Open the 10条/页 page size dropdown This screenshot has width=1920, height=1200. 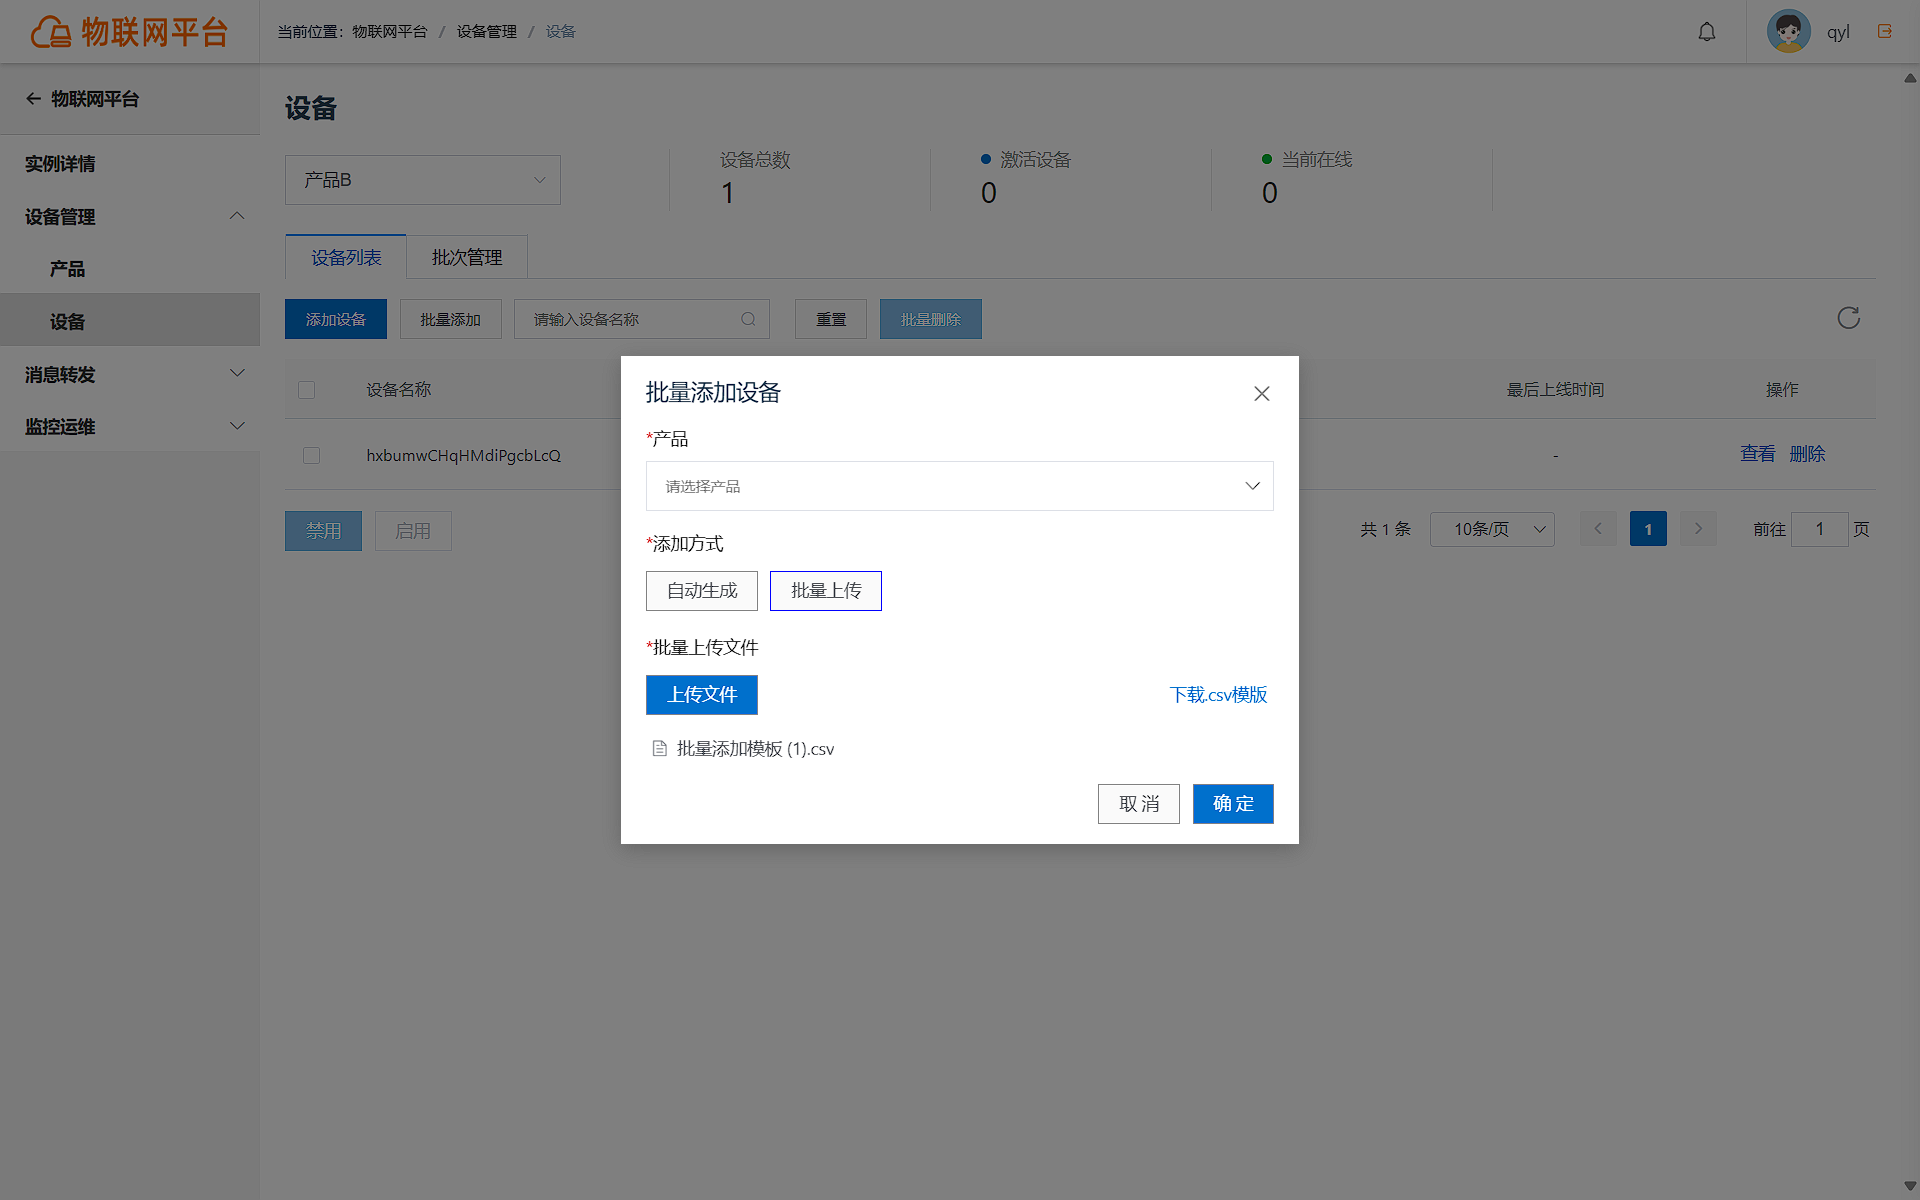(1492, 529)
